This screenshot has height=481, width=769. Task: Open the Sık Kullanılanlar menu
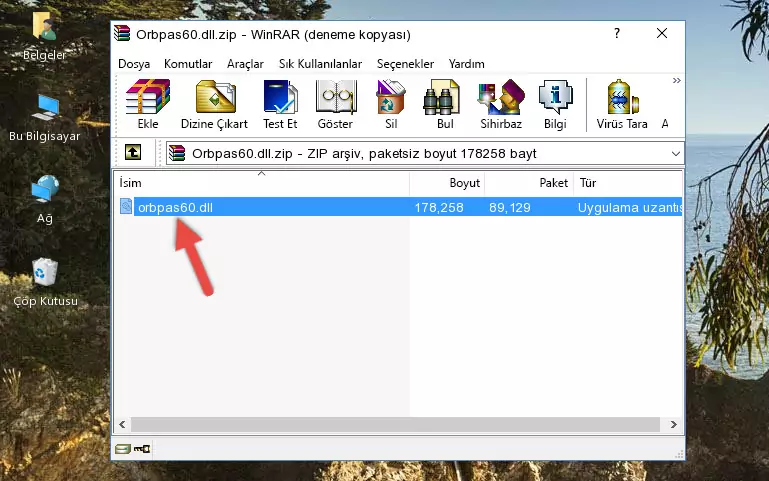point(320,64)
